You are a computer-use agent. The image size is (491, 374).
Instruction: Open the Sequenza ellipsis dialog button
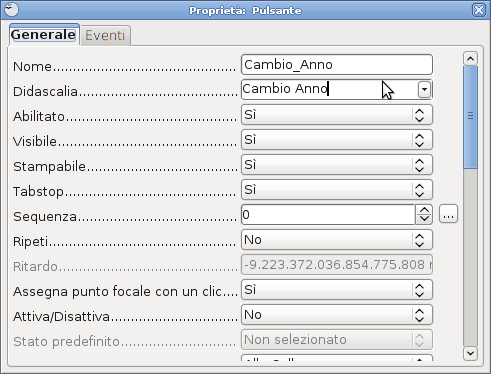(x=448, y=214)
